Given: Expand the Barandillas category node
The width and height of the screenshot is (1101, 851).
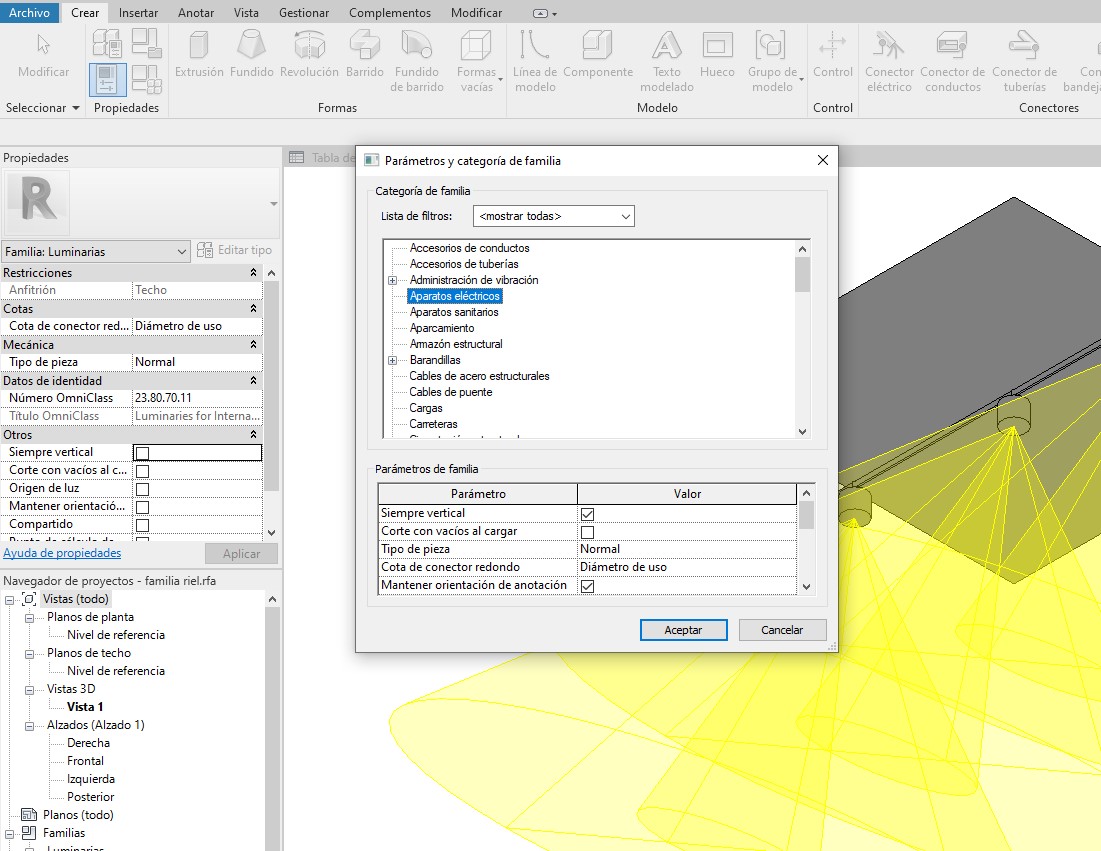Looking at the screenshot, I should point(392,360).
